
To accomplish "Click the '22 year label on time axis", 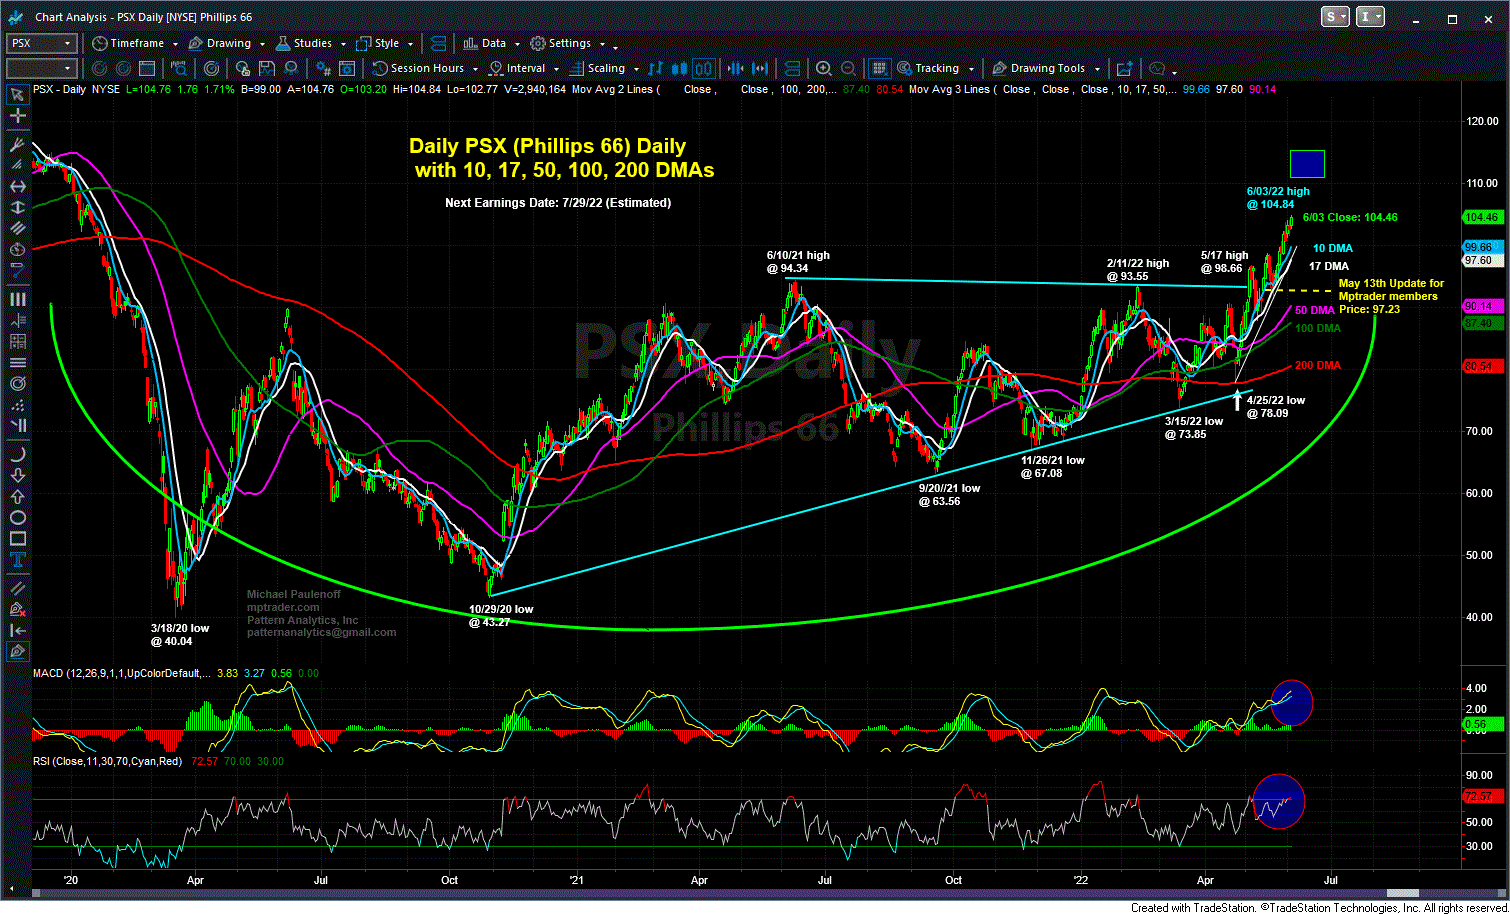I will [x=1081, y=880].
